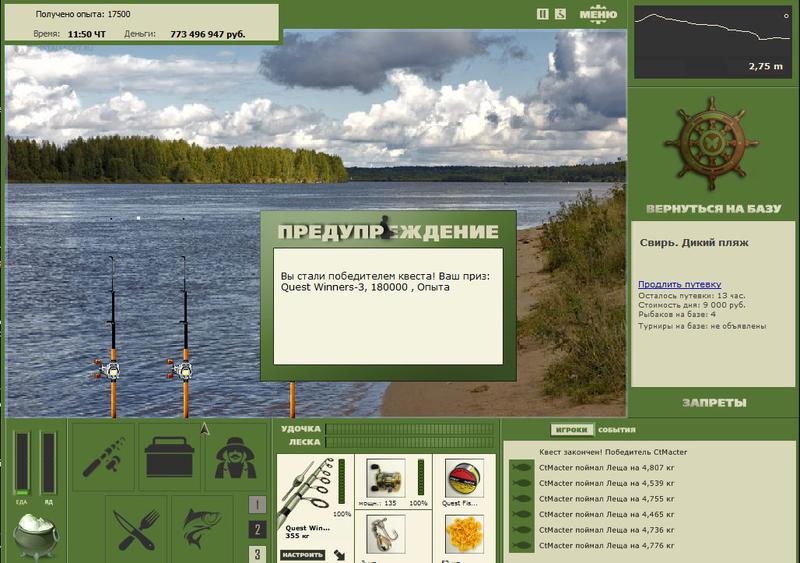Open the fish catch icon
800x563 pixels.
pyautogui.click(x=202, y=529)
